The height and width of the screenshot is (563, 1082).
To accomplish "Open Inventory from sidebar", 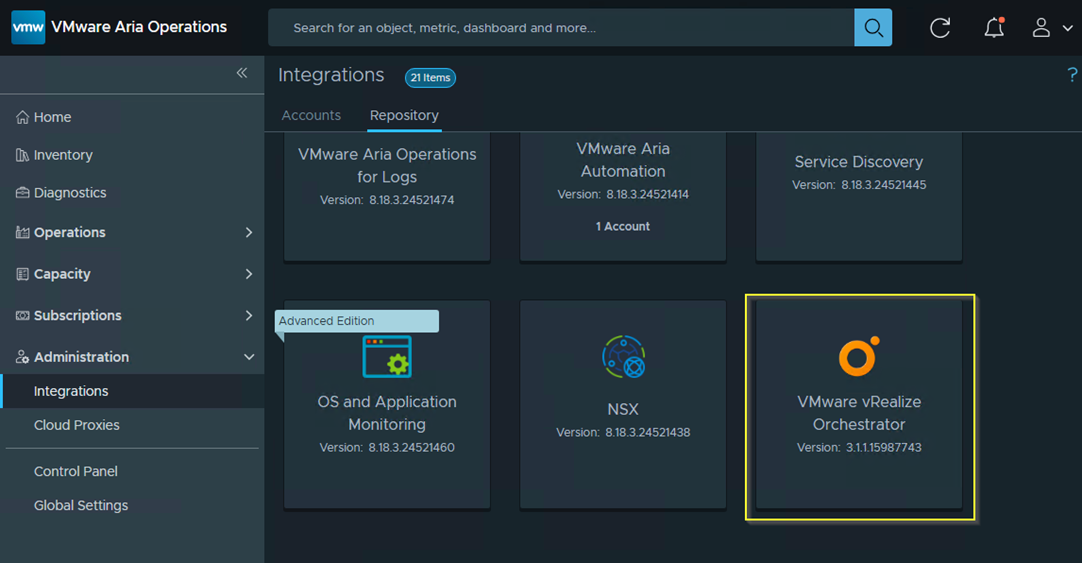I will point(63,155).
